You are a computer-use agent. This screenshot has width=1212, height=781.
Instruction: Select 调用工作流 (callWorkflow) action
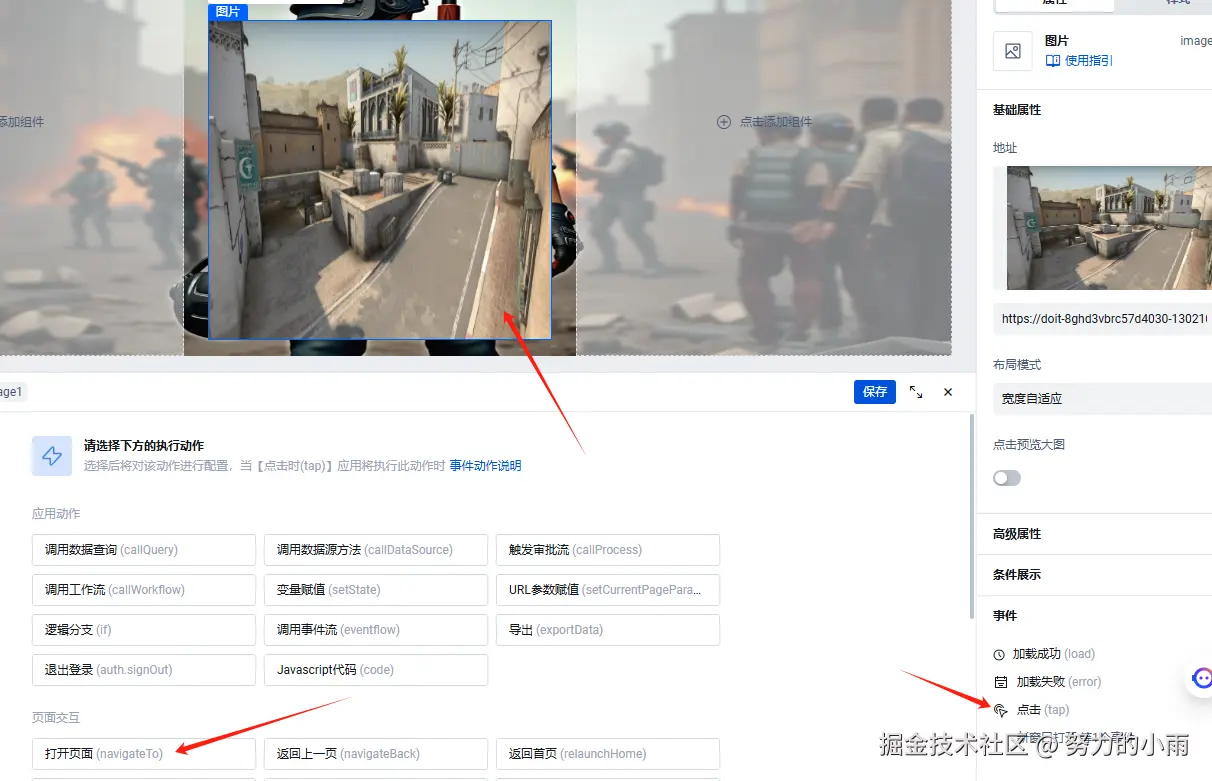(144, 590)
